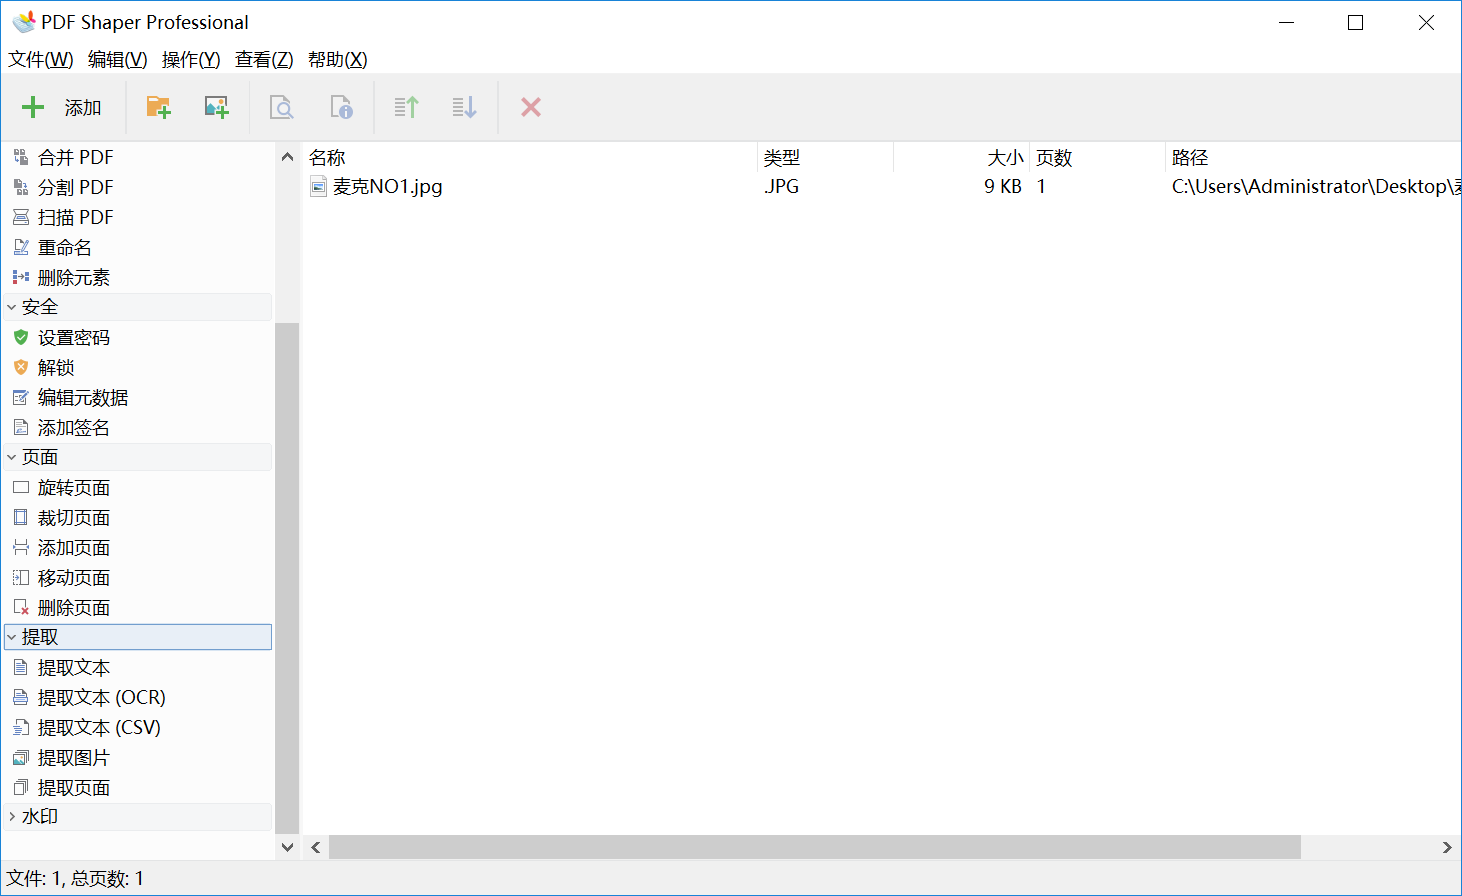Image resolution: width=1462 pixels, height=896 pixels.
Task: Click the Preview file magnifier icon
Action: point(282,107)
